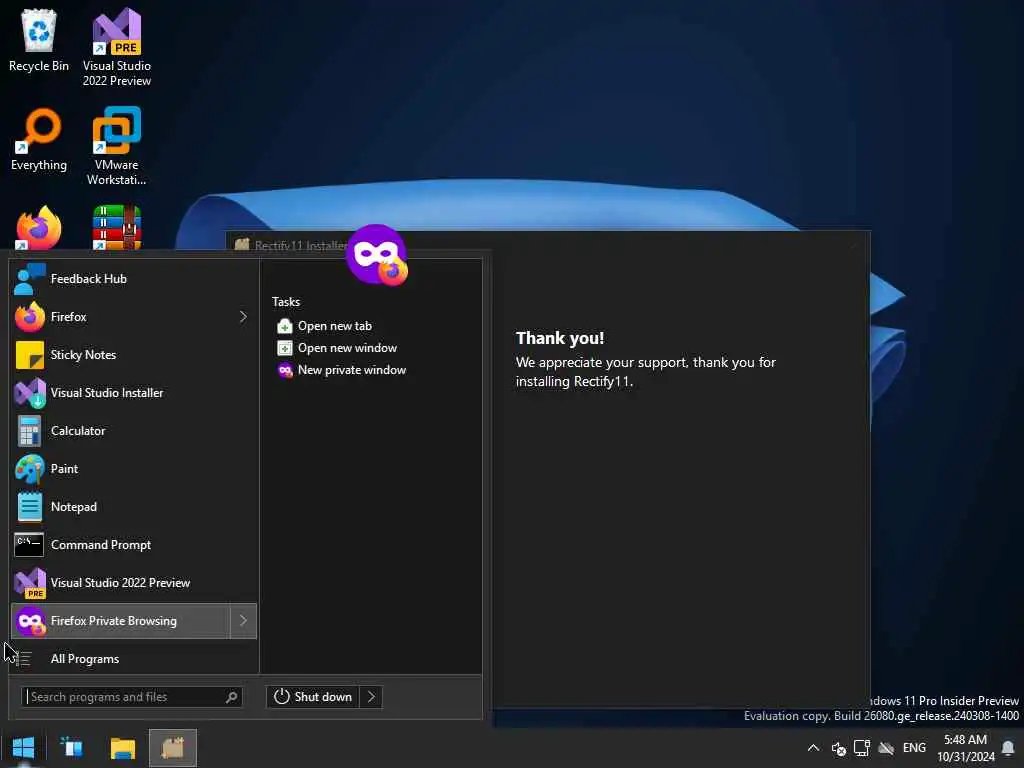1024x768 pixels.
Task: Open File Explorer from the taskbar
Action: click(122, 748)
